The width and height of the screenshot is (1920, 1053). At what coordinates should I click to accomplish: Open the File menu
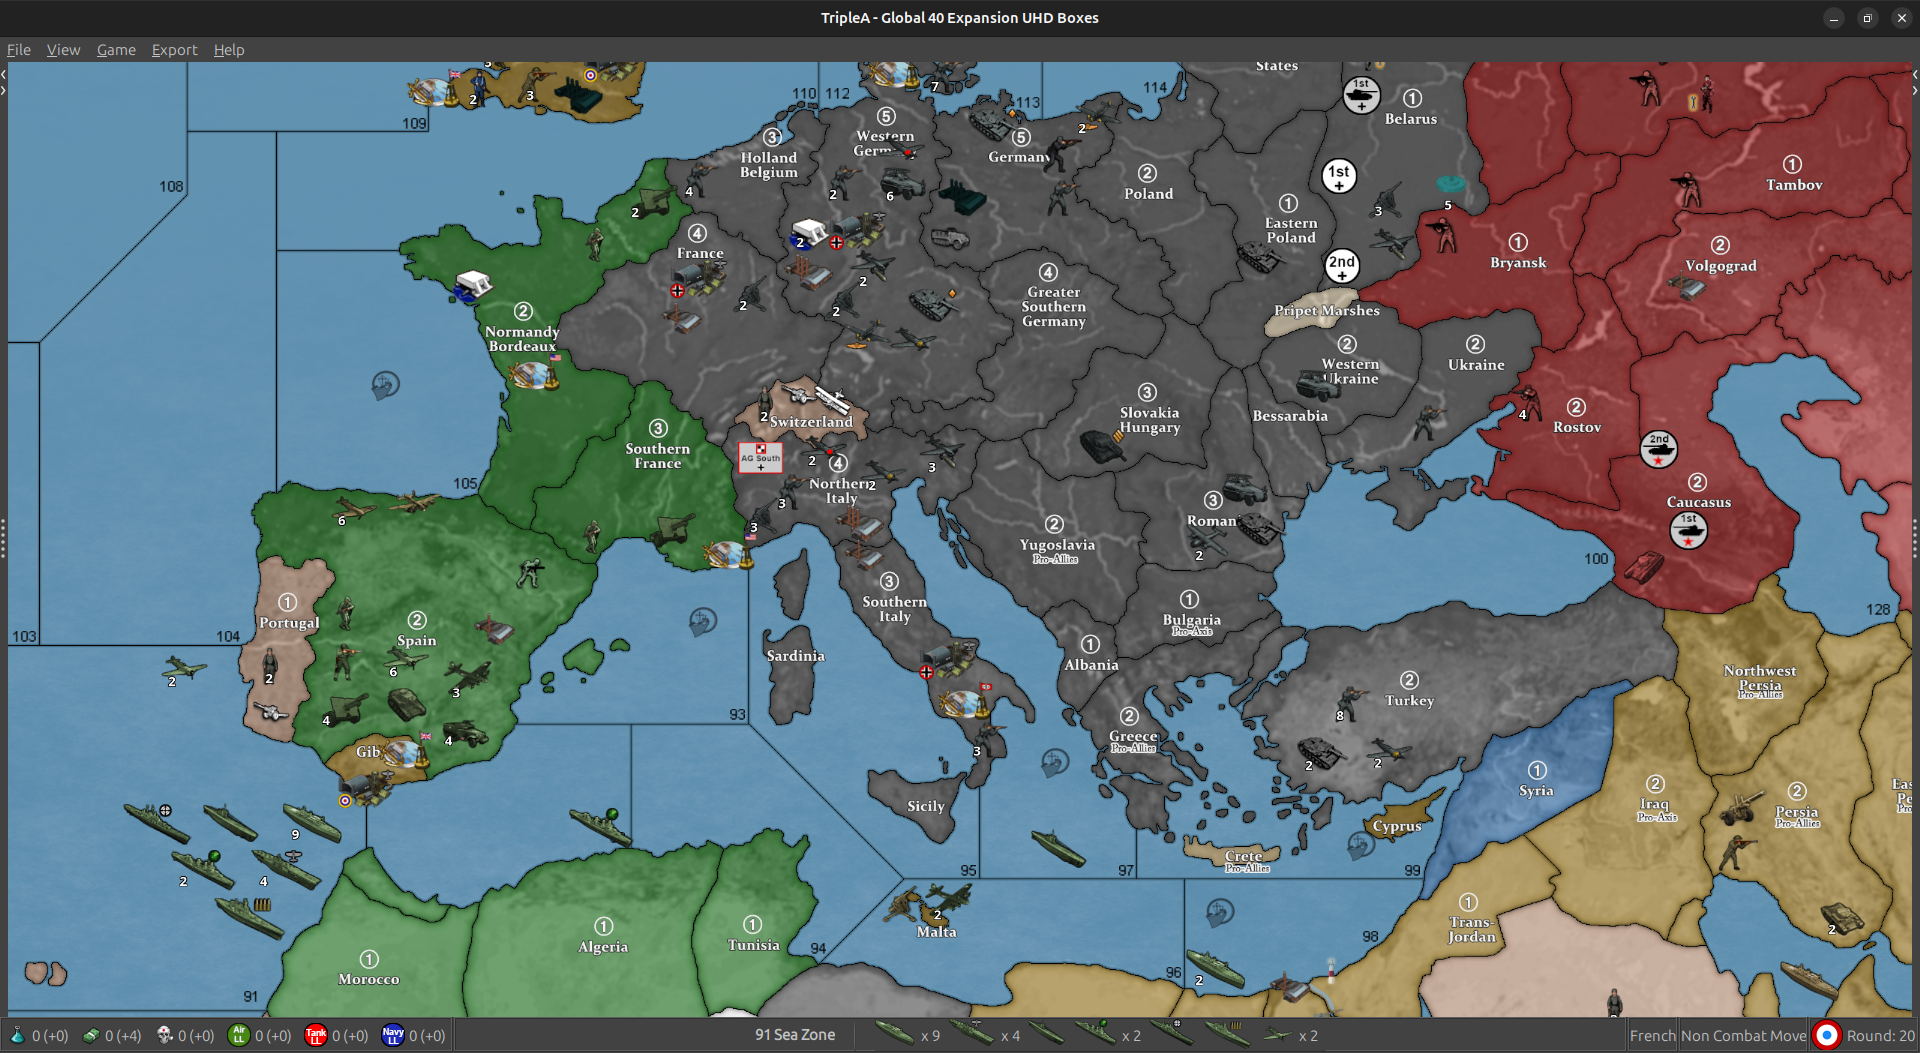pyautogui.click(x=19, y=50)
